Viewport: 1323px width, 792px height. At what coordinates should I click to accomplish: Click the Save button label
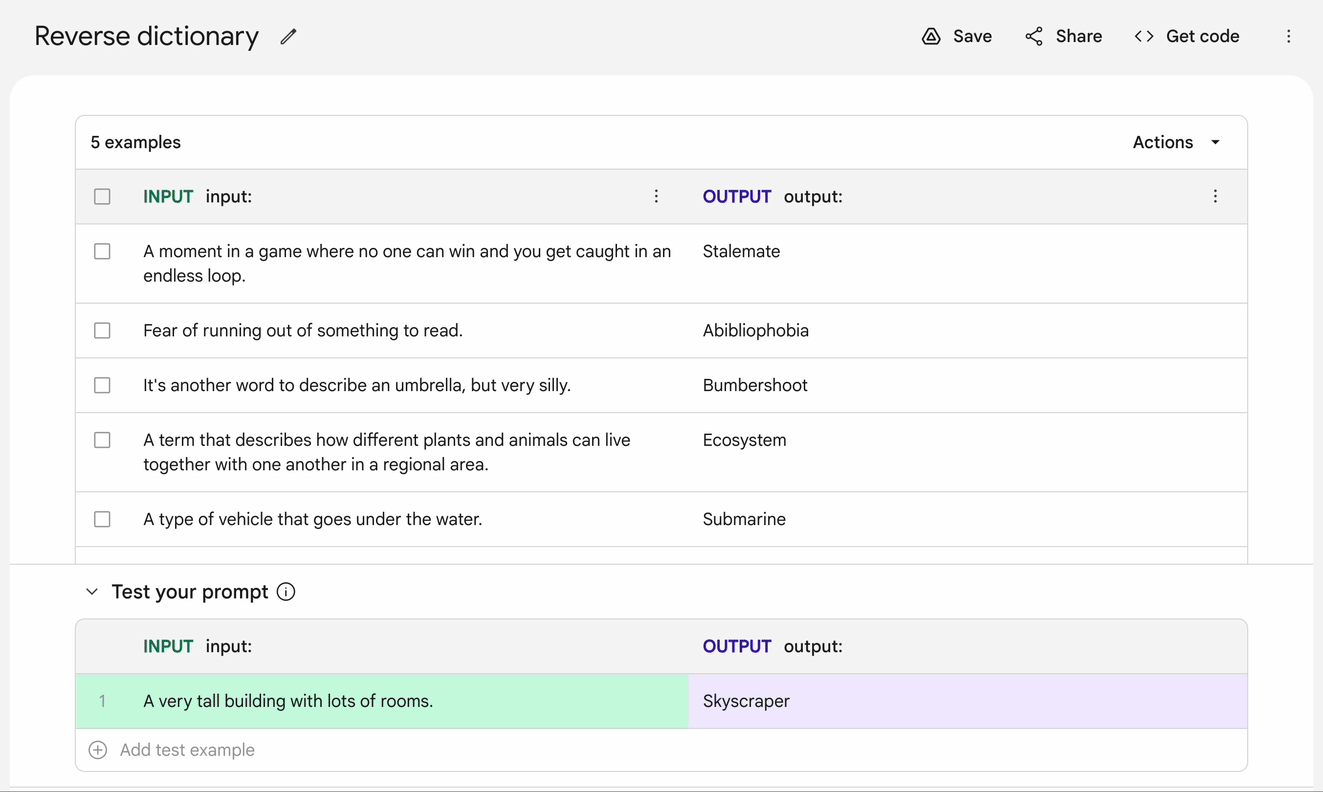(972, 37)
